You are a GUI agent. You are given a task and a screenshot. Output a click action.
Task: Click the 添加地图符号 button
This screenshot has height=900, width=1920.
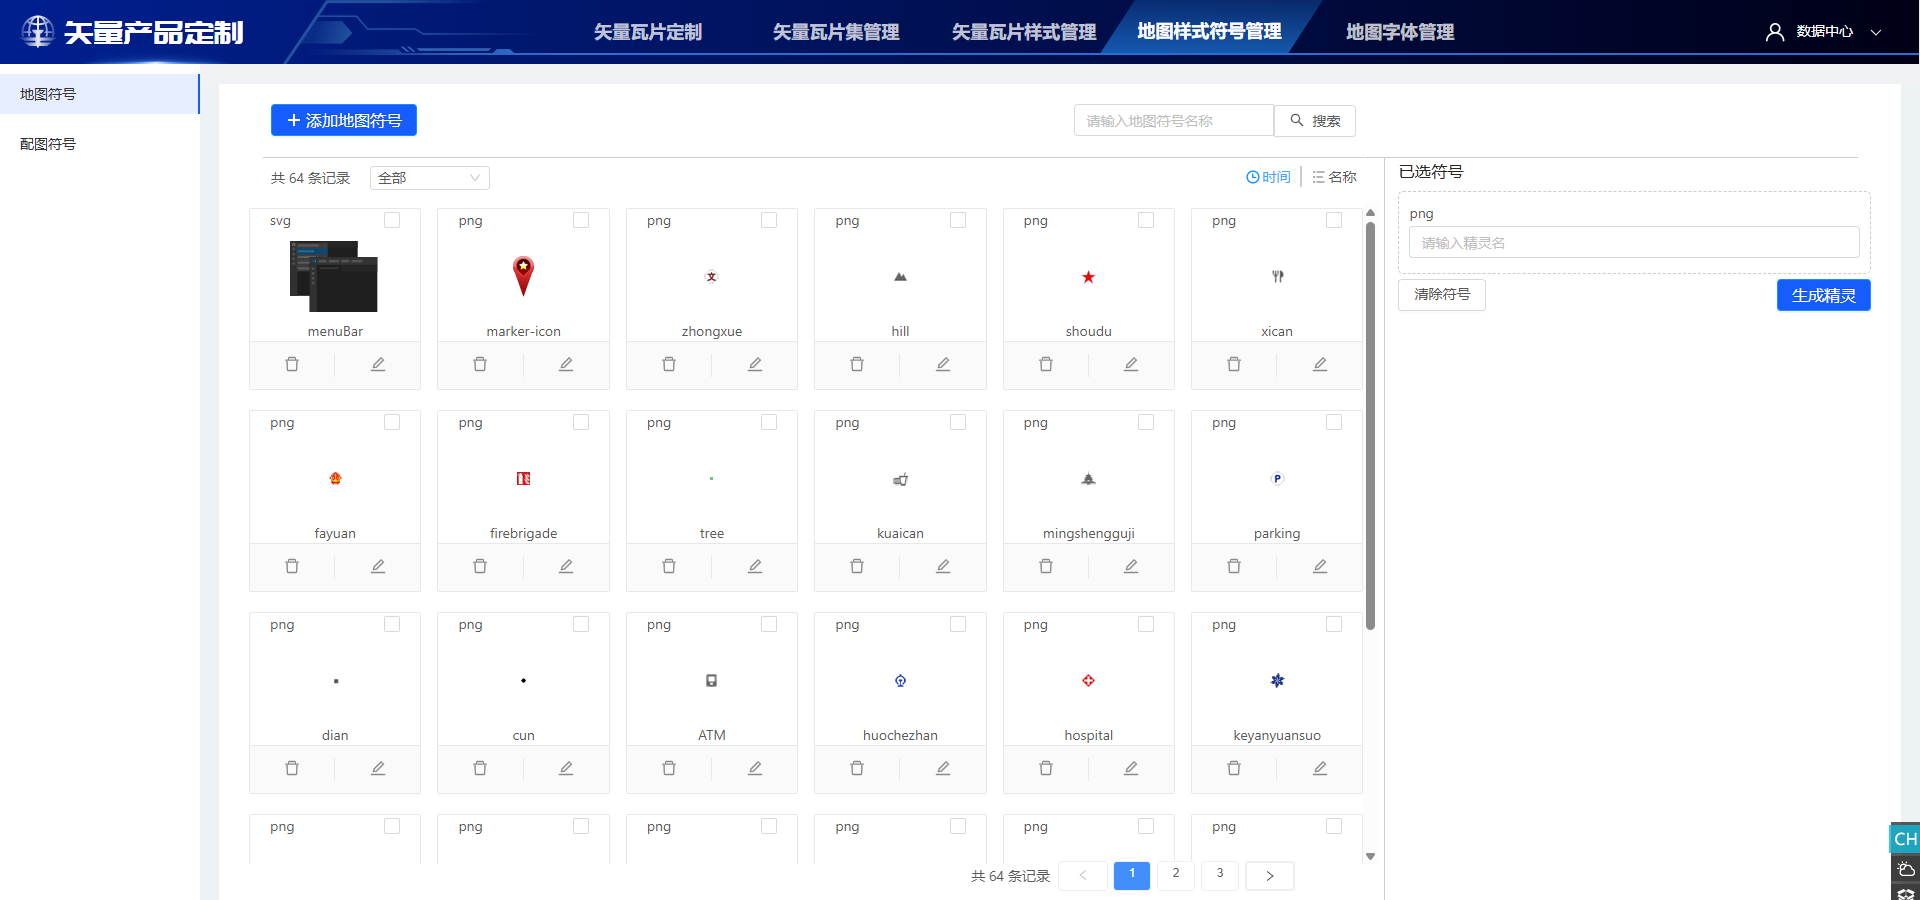point(344,120)
